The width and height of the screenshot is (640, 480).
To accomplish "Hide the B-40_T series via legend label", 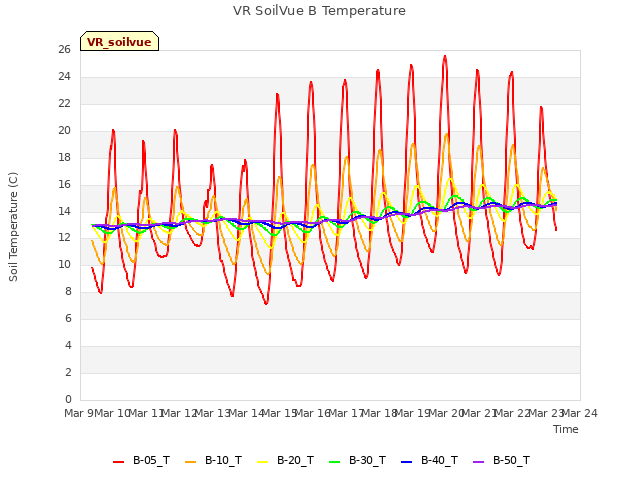I will point(440,460).
